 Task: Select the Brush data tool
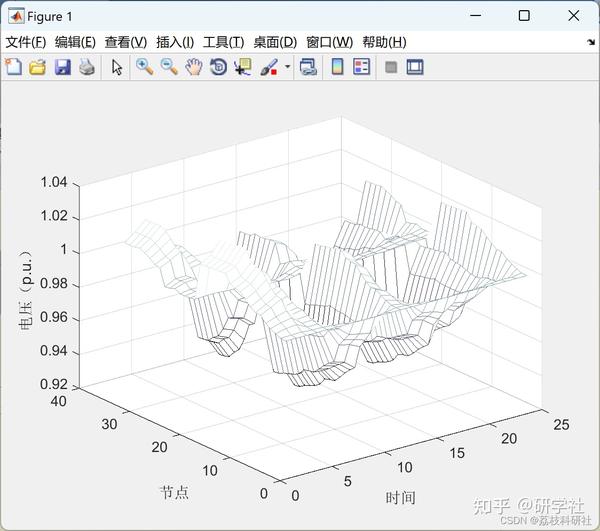269,67
